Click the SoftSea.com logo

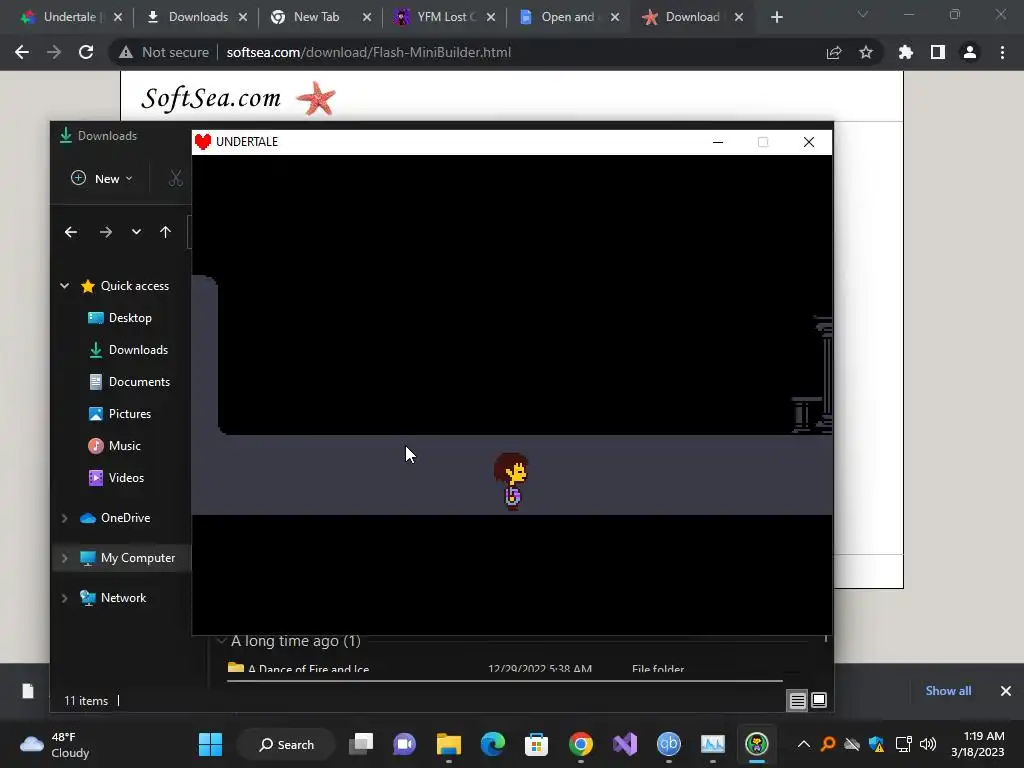(x=238, y=98)
